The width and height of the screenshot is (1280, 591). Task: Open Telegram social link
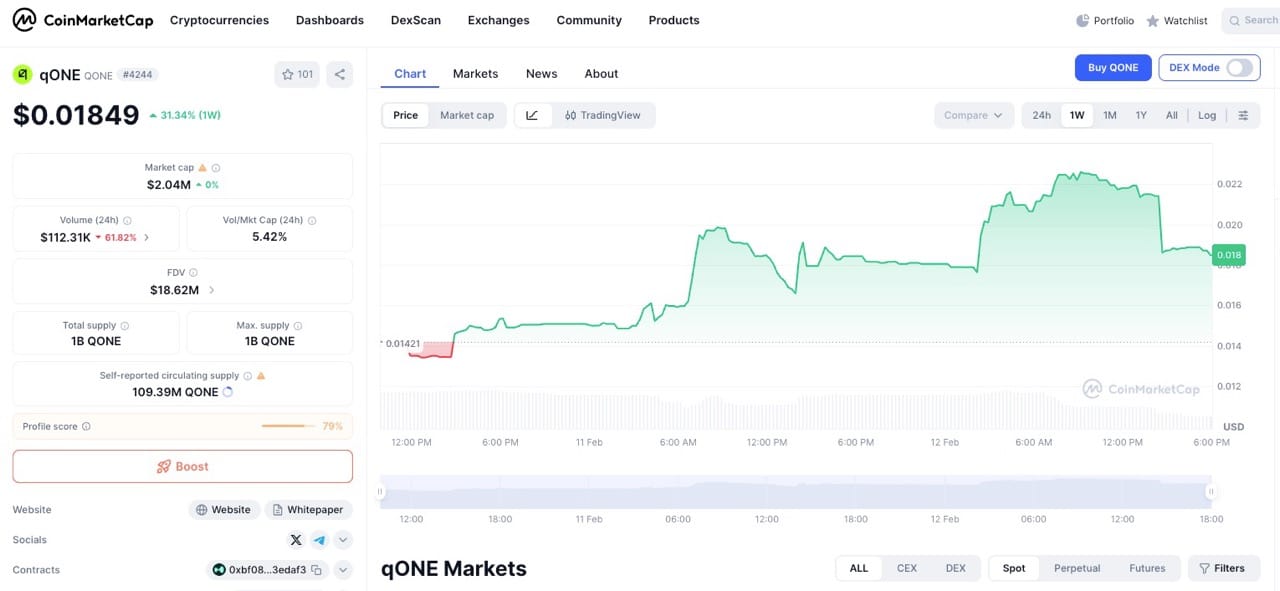coord(319,540)
